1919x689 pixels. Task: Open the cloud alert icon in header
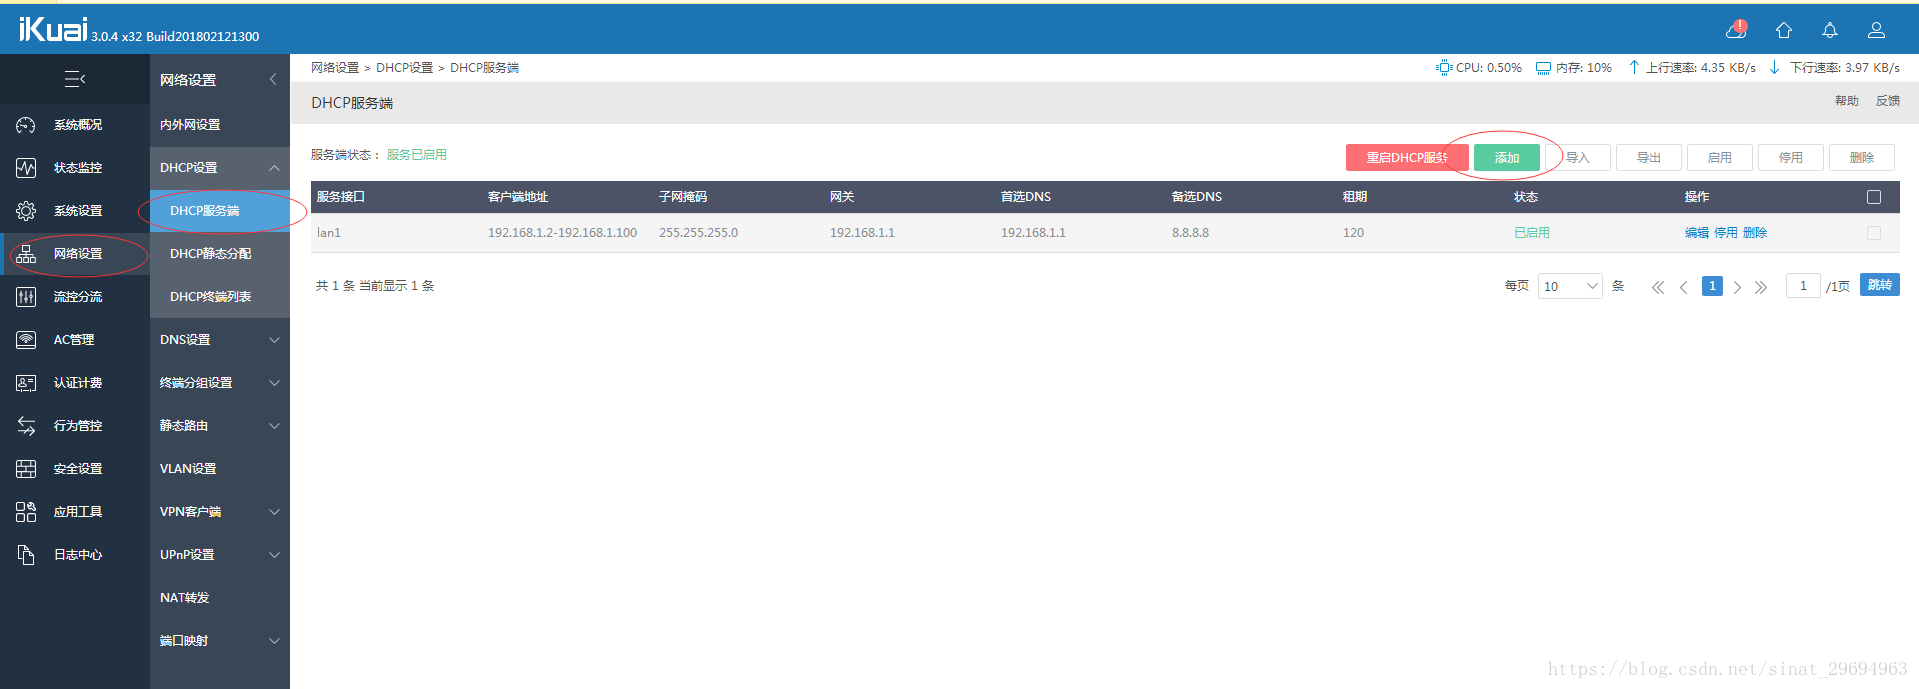(x=1736, y=29)
